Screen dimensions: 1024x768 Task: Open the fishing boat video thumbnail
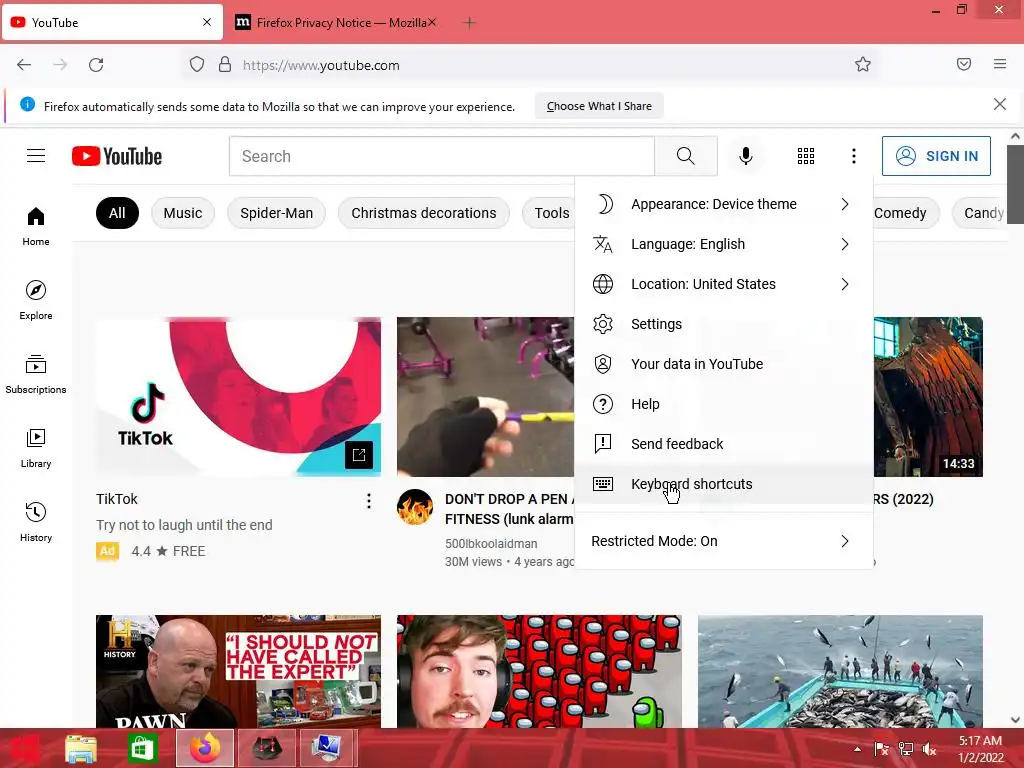point(840,671)
